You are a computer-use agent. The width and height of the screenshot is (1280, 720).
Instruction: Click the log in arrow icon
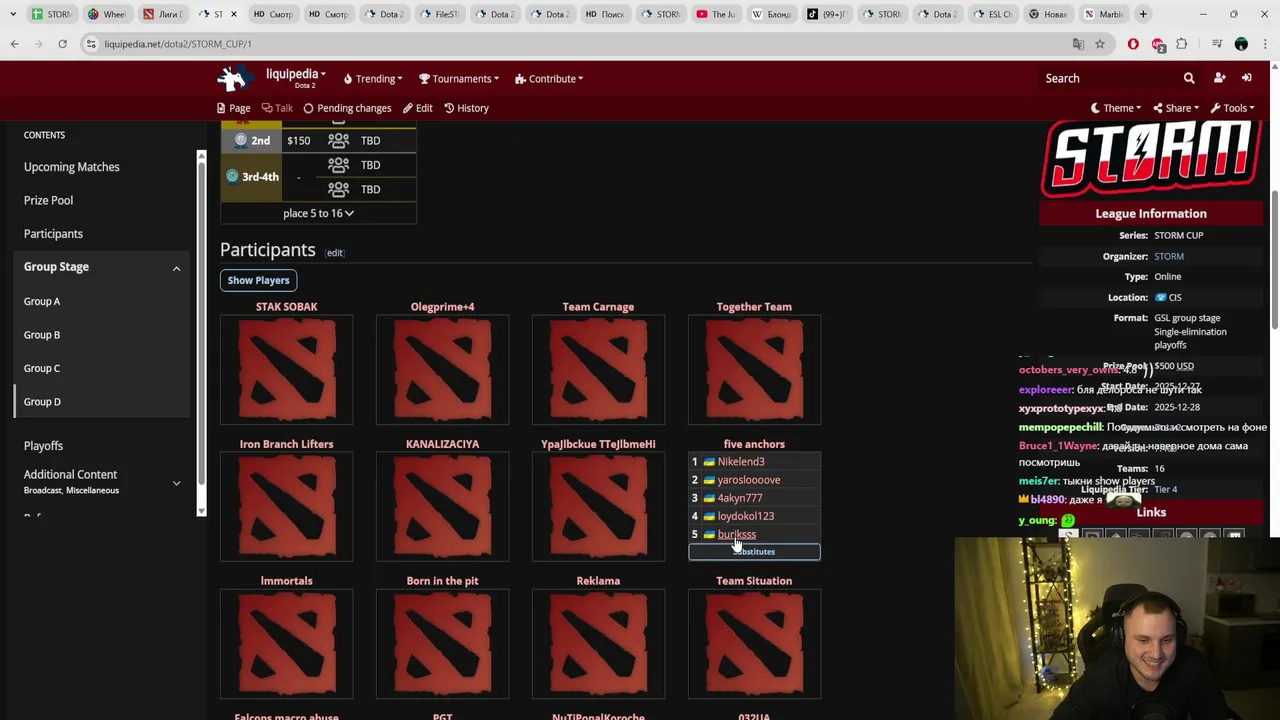(1246, 78)
